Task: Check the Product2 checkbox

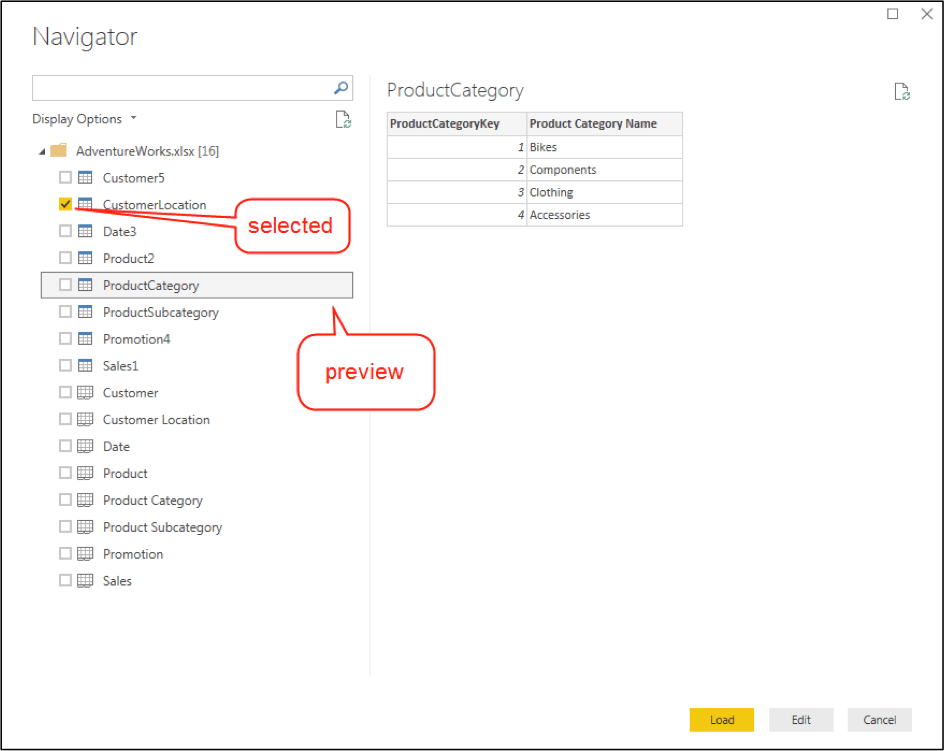Action: 65,258
